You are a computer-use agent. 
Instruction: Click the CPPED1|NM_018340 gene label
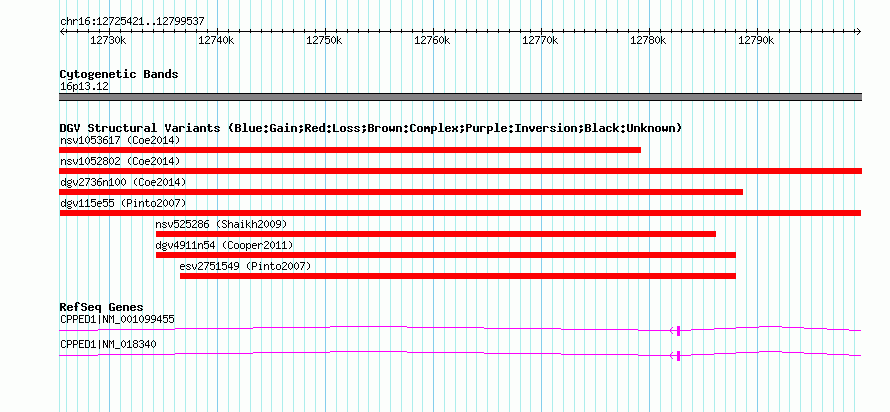(x=108, y=344)
